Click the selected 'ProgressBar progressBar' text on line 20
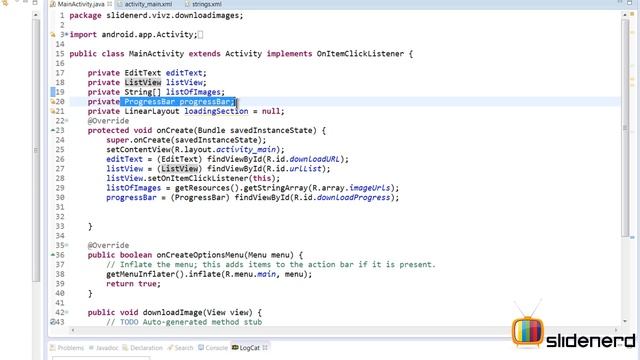 tap(178, 102)
